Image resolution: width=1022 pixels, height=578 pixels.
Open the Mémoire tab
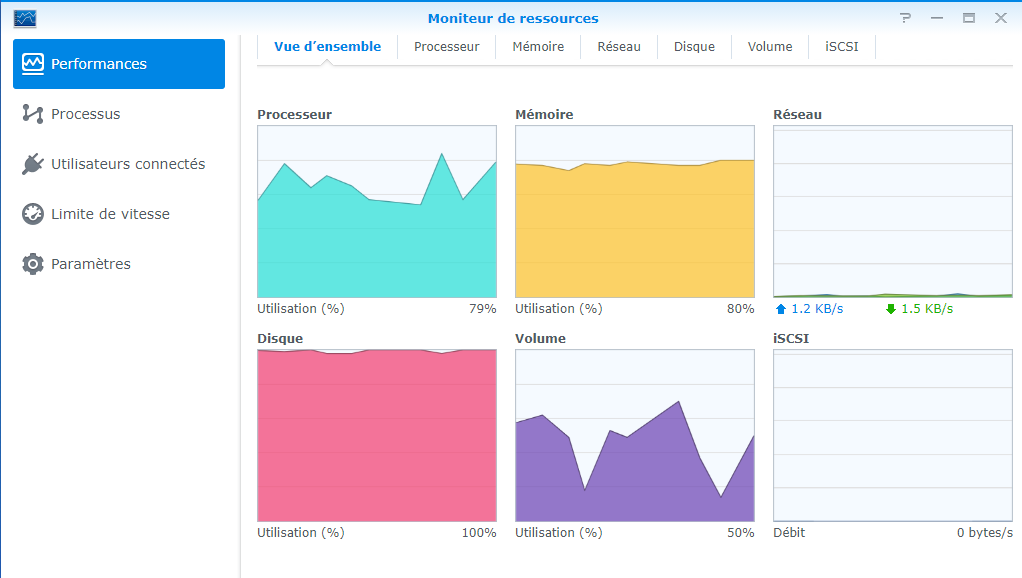tap(538, 47)
